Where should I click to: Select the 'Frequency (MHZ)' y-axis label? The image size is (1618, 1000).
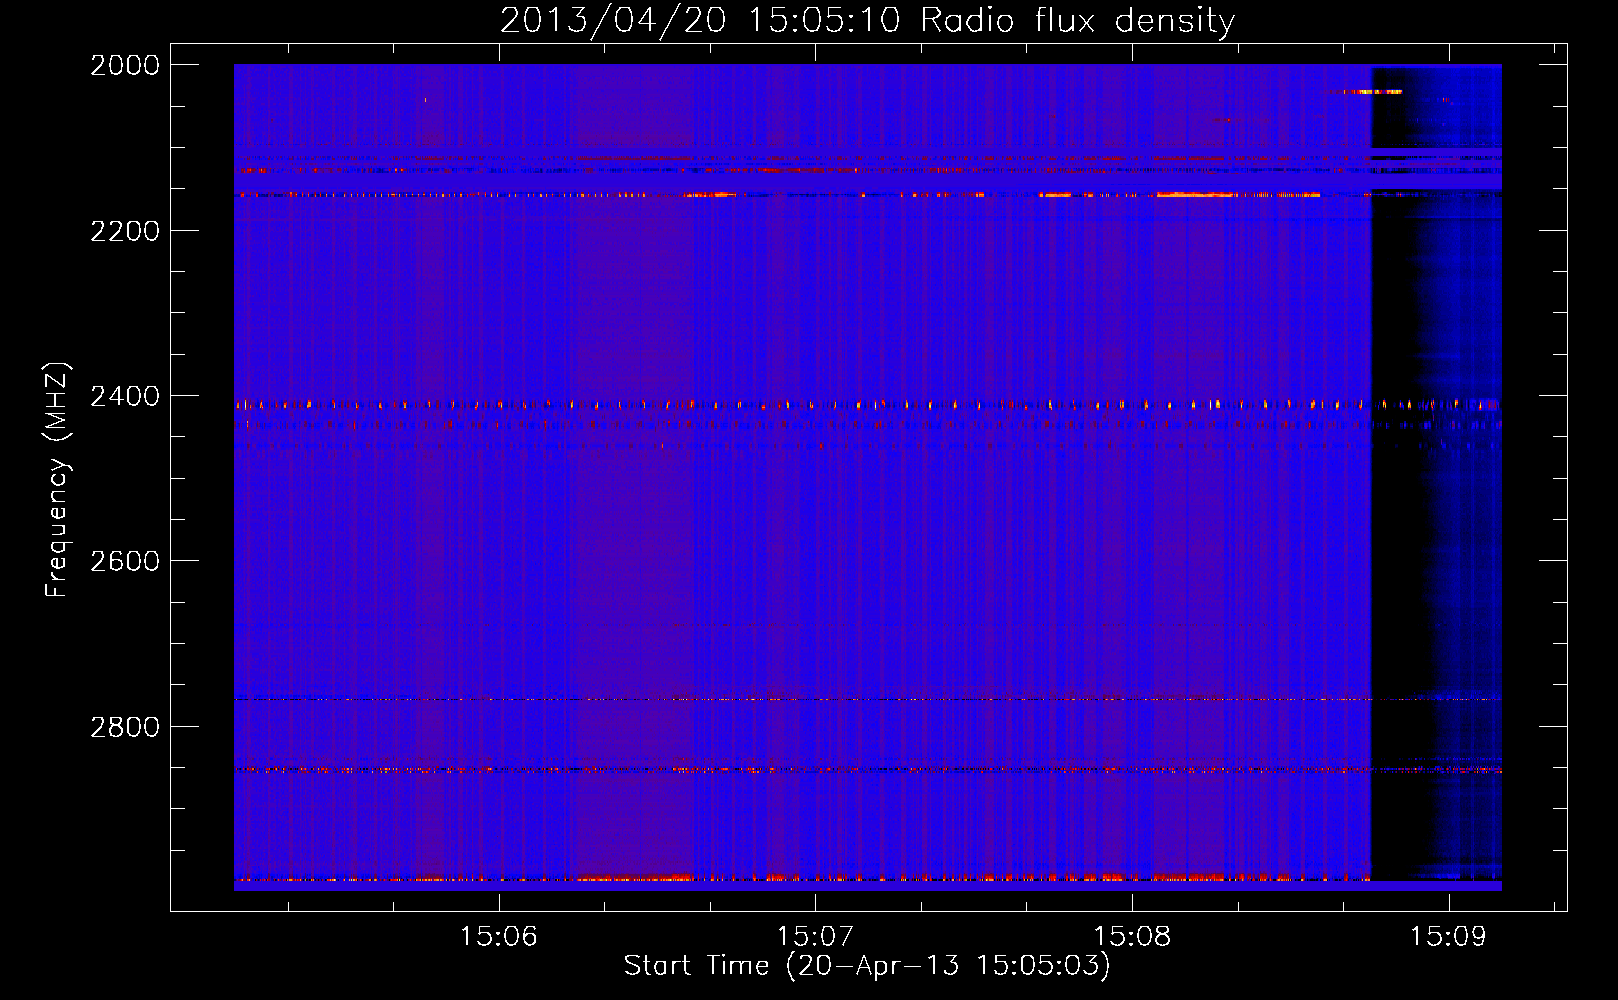click(58, 480)
